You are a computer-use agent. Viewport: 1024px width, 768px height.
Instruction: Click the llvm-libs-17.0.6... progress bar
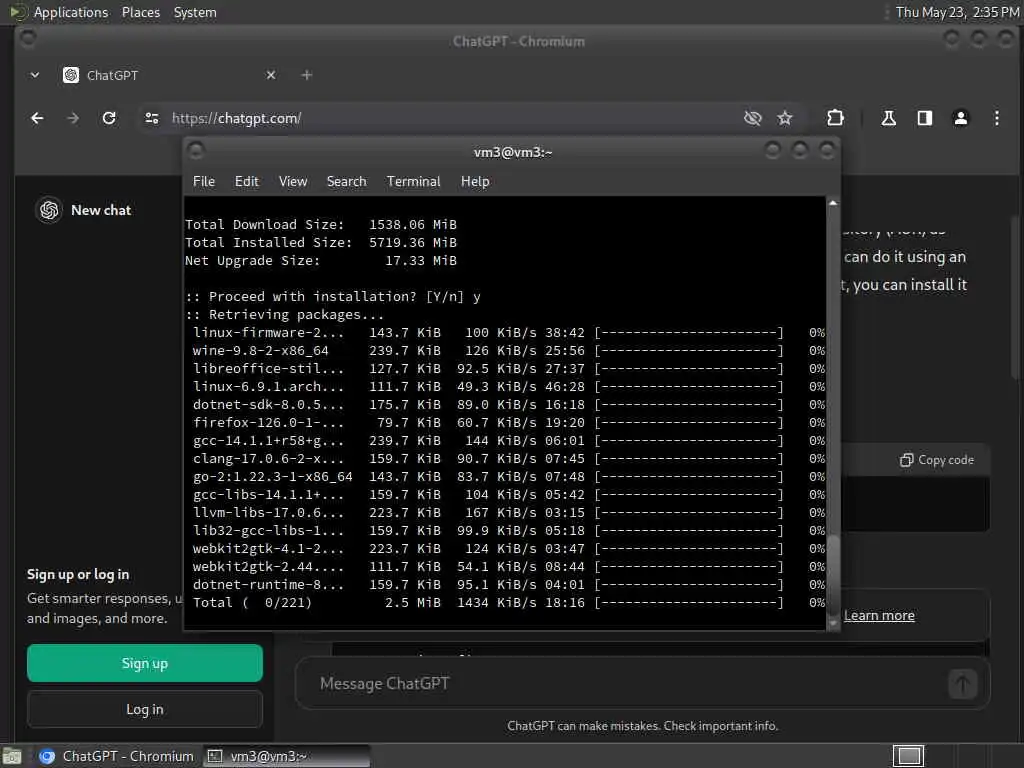(x=689, y=513)
